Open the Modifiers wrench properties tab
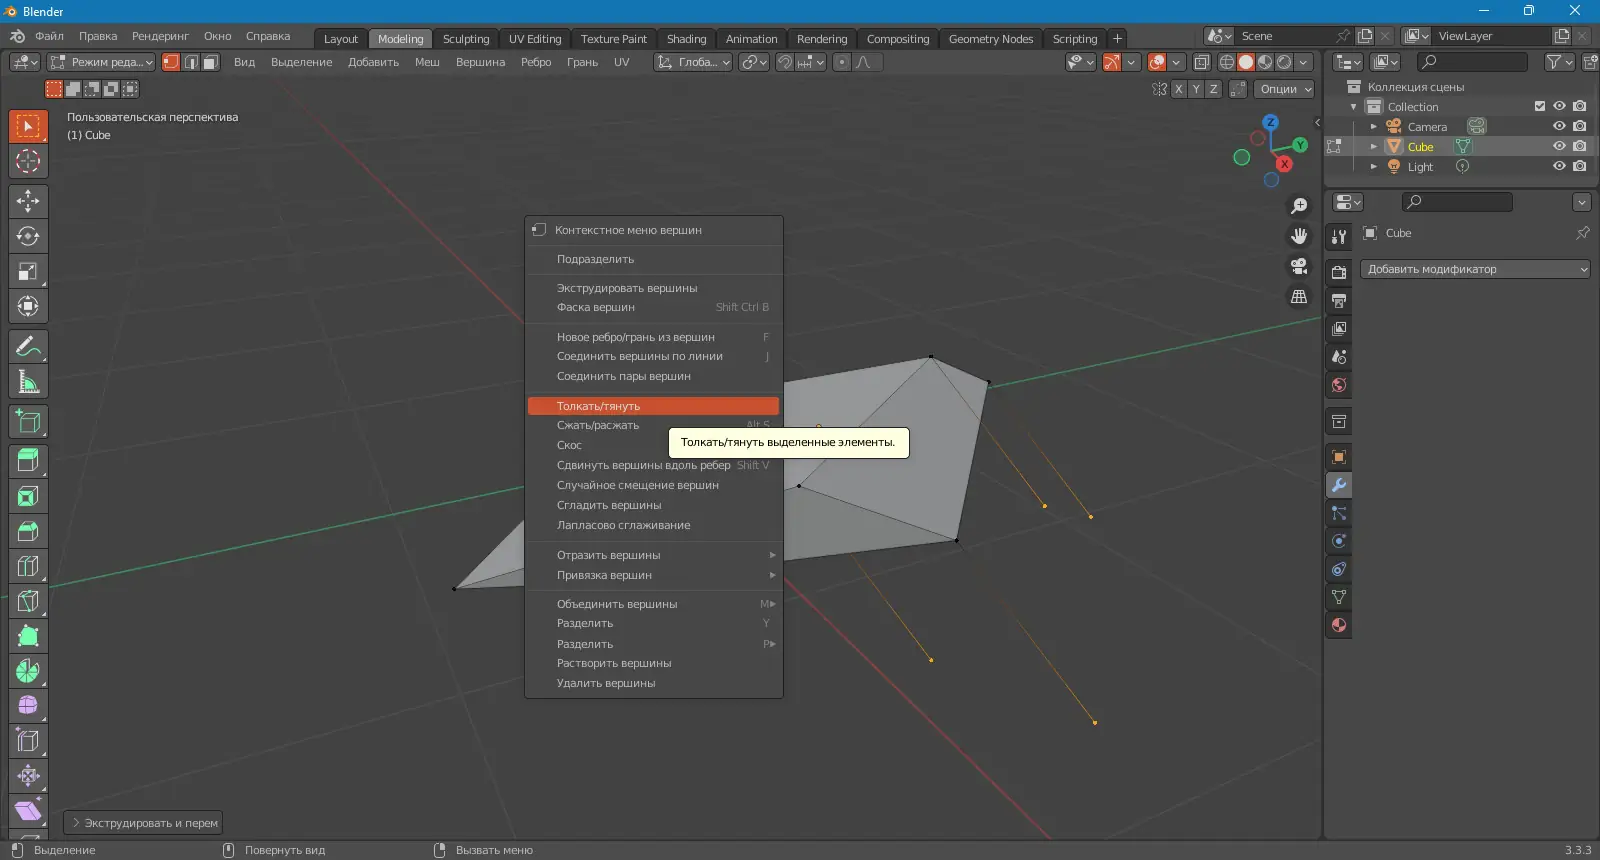Screen dimensions: 1600x860 (x=1339, y=485)
